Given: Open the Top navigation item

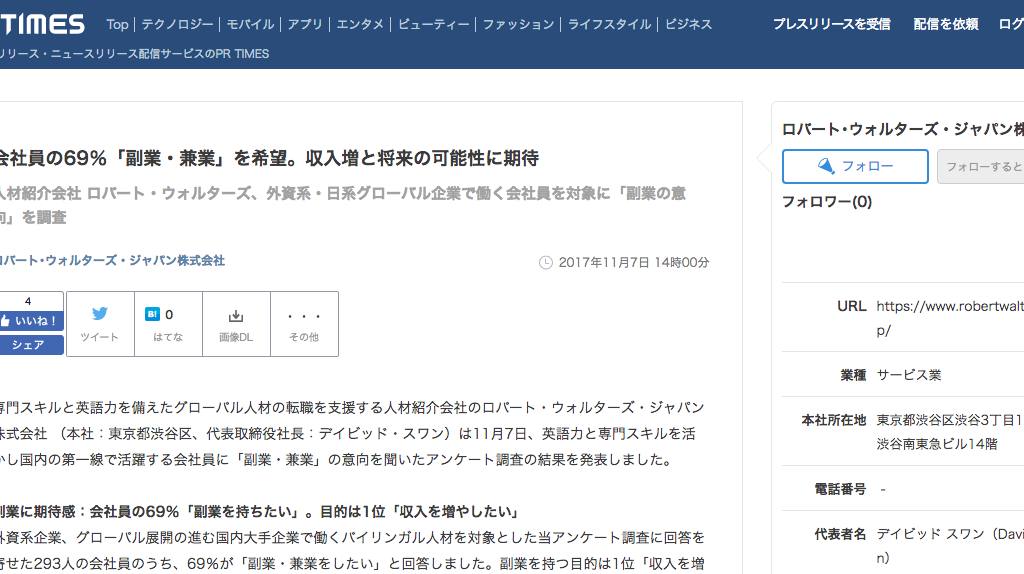Looking at the screenshot, I should [118, 24].
